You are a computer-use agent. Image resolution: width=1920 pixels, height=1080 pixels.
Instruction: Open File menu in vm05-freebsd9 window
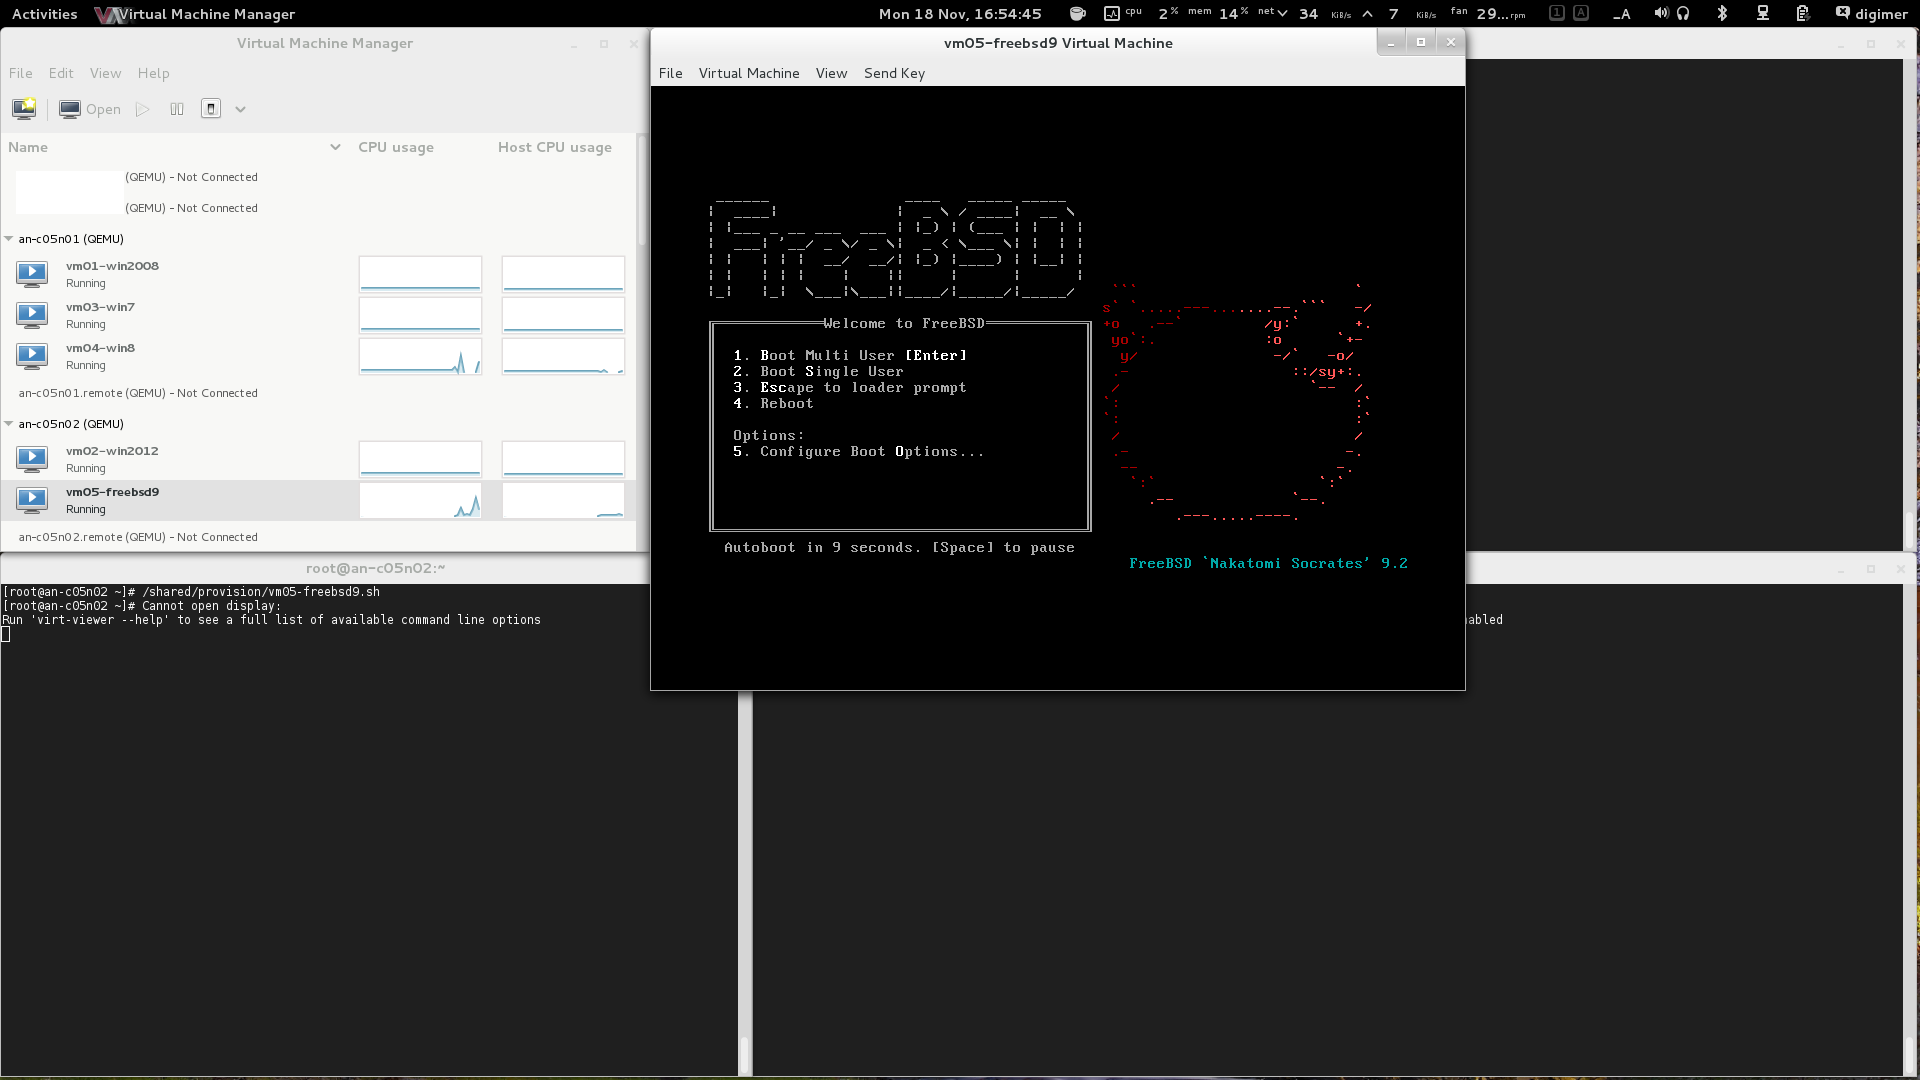click(670, 73)
